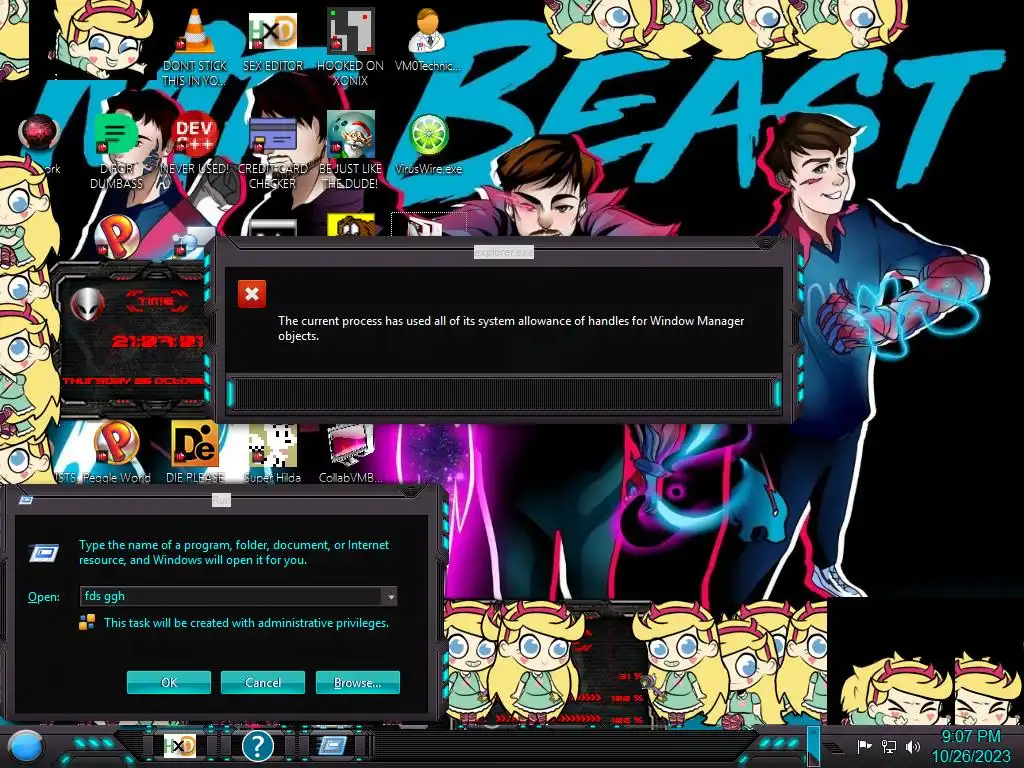Click Browse... in the Run dialog
Viewport: 1024px width, 768px height.
357,682
